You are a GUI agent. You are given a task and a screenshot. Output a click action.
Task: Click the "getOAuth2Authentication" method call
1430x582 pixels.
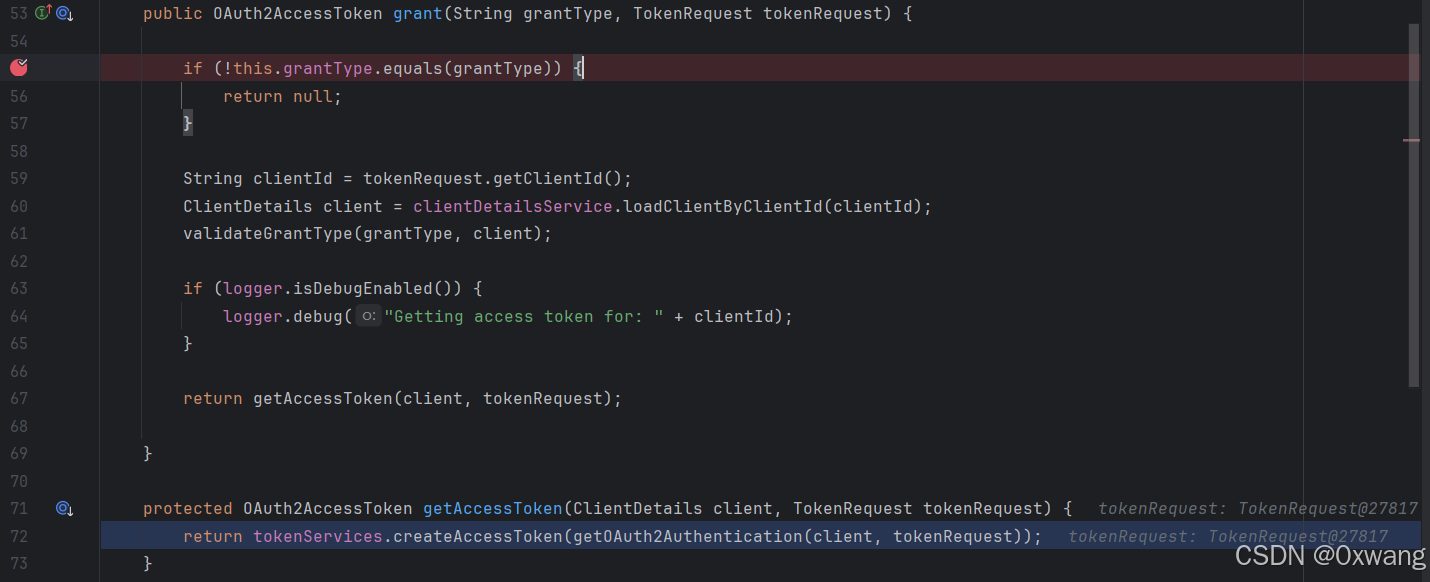pos(688,536)
